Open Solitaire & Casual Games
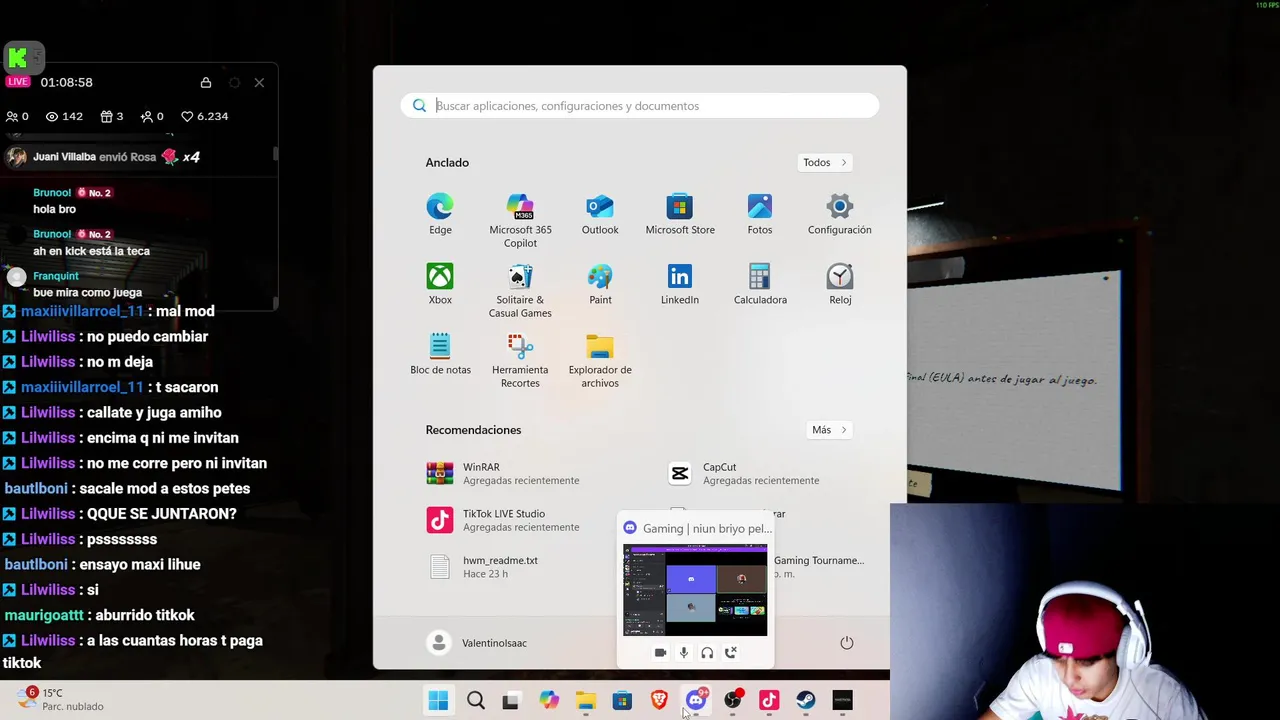The width and height of the screenshot is (1280, 720). (520, 291)
